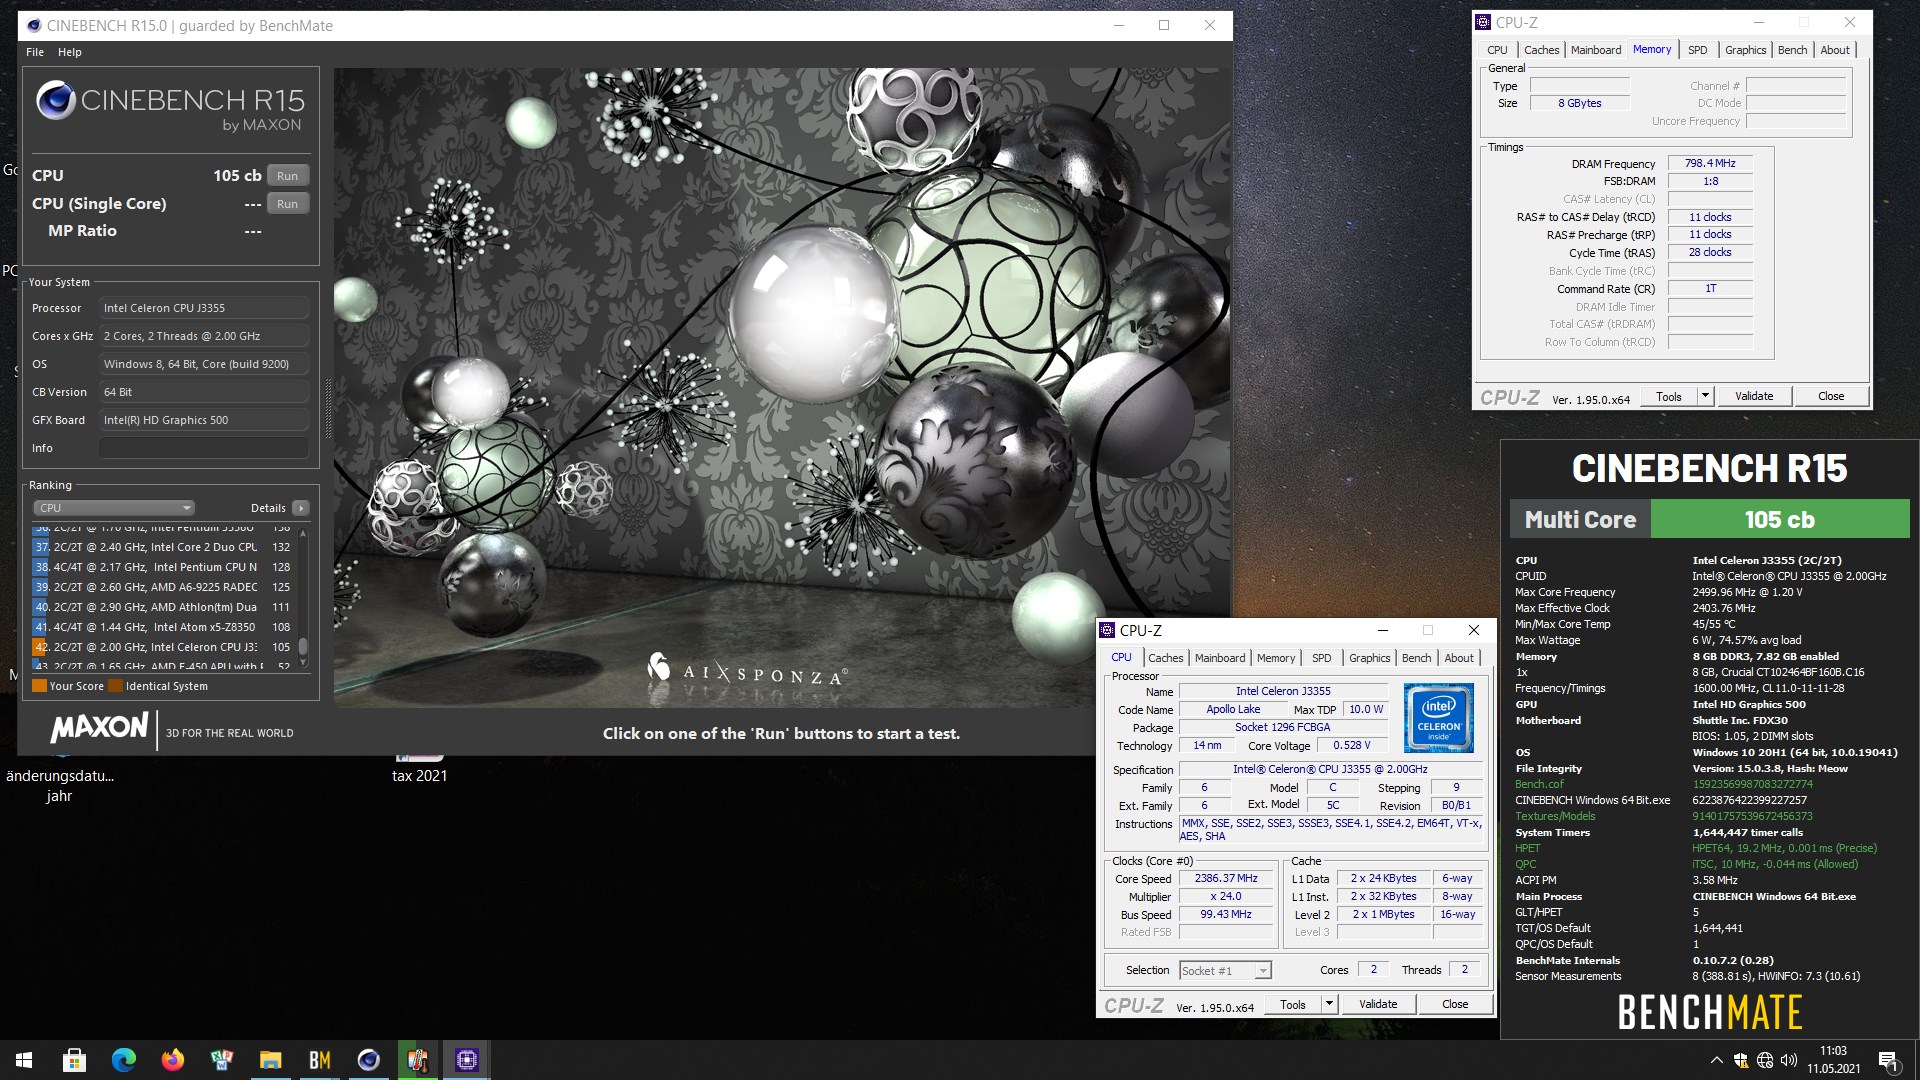
Task: Open the CPU-Z taskbar icon
Action: click(467, 1060)
